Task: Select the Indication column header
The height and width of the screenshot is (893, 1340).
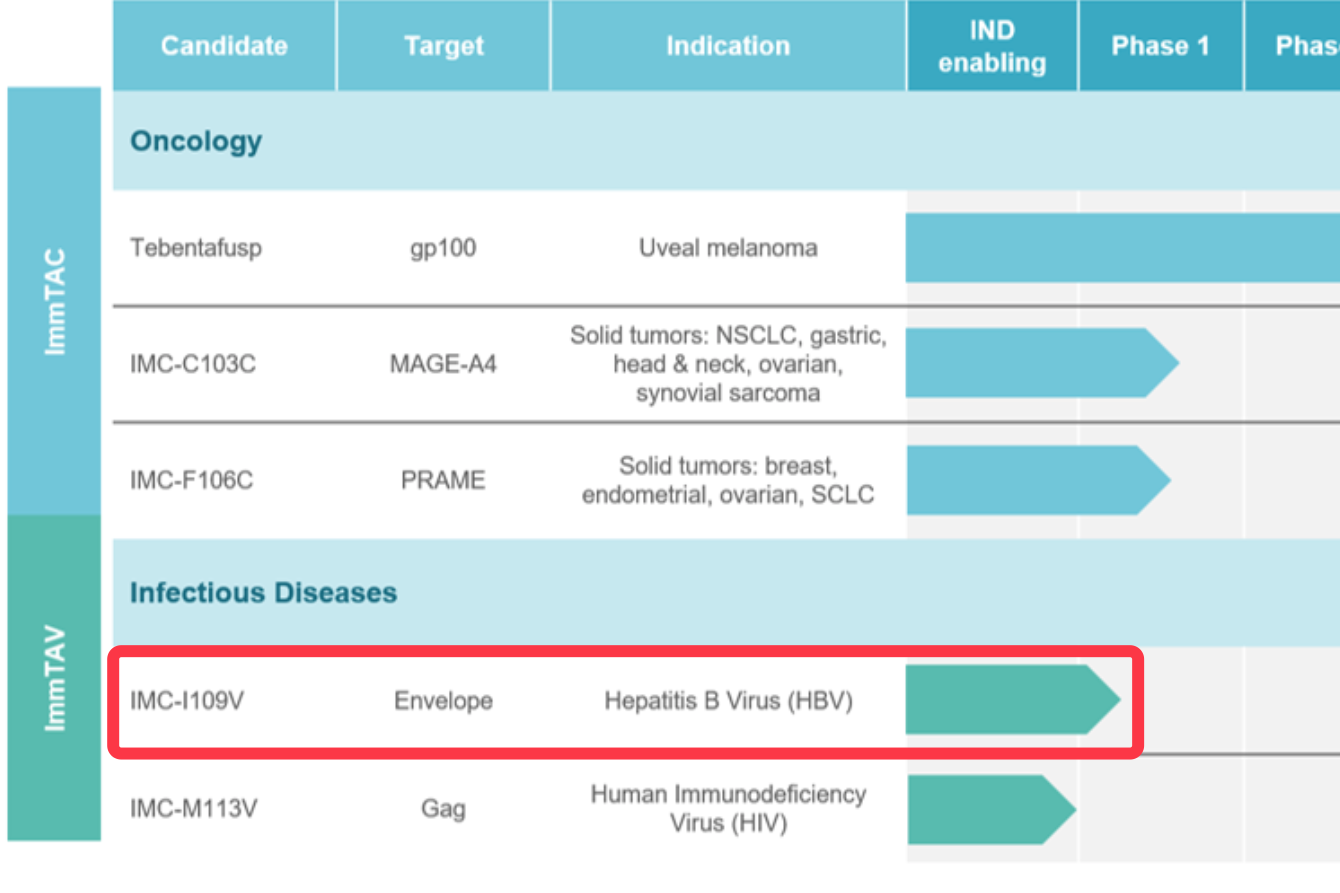Action: click(728, 46)
